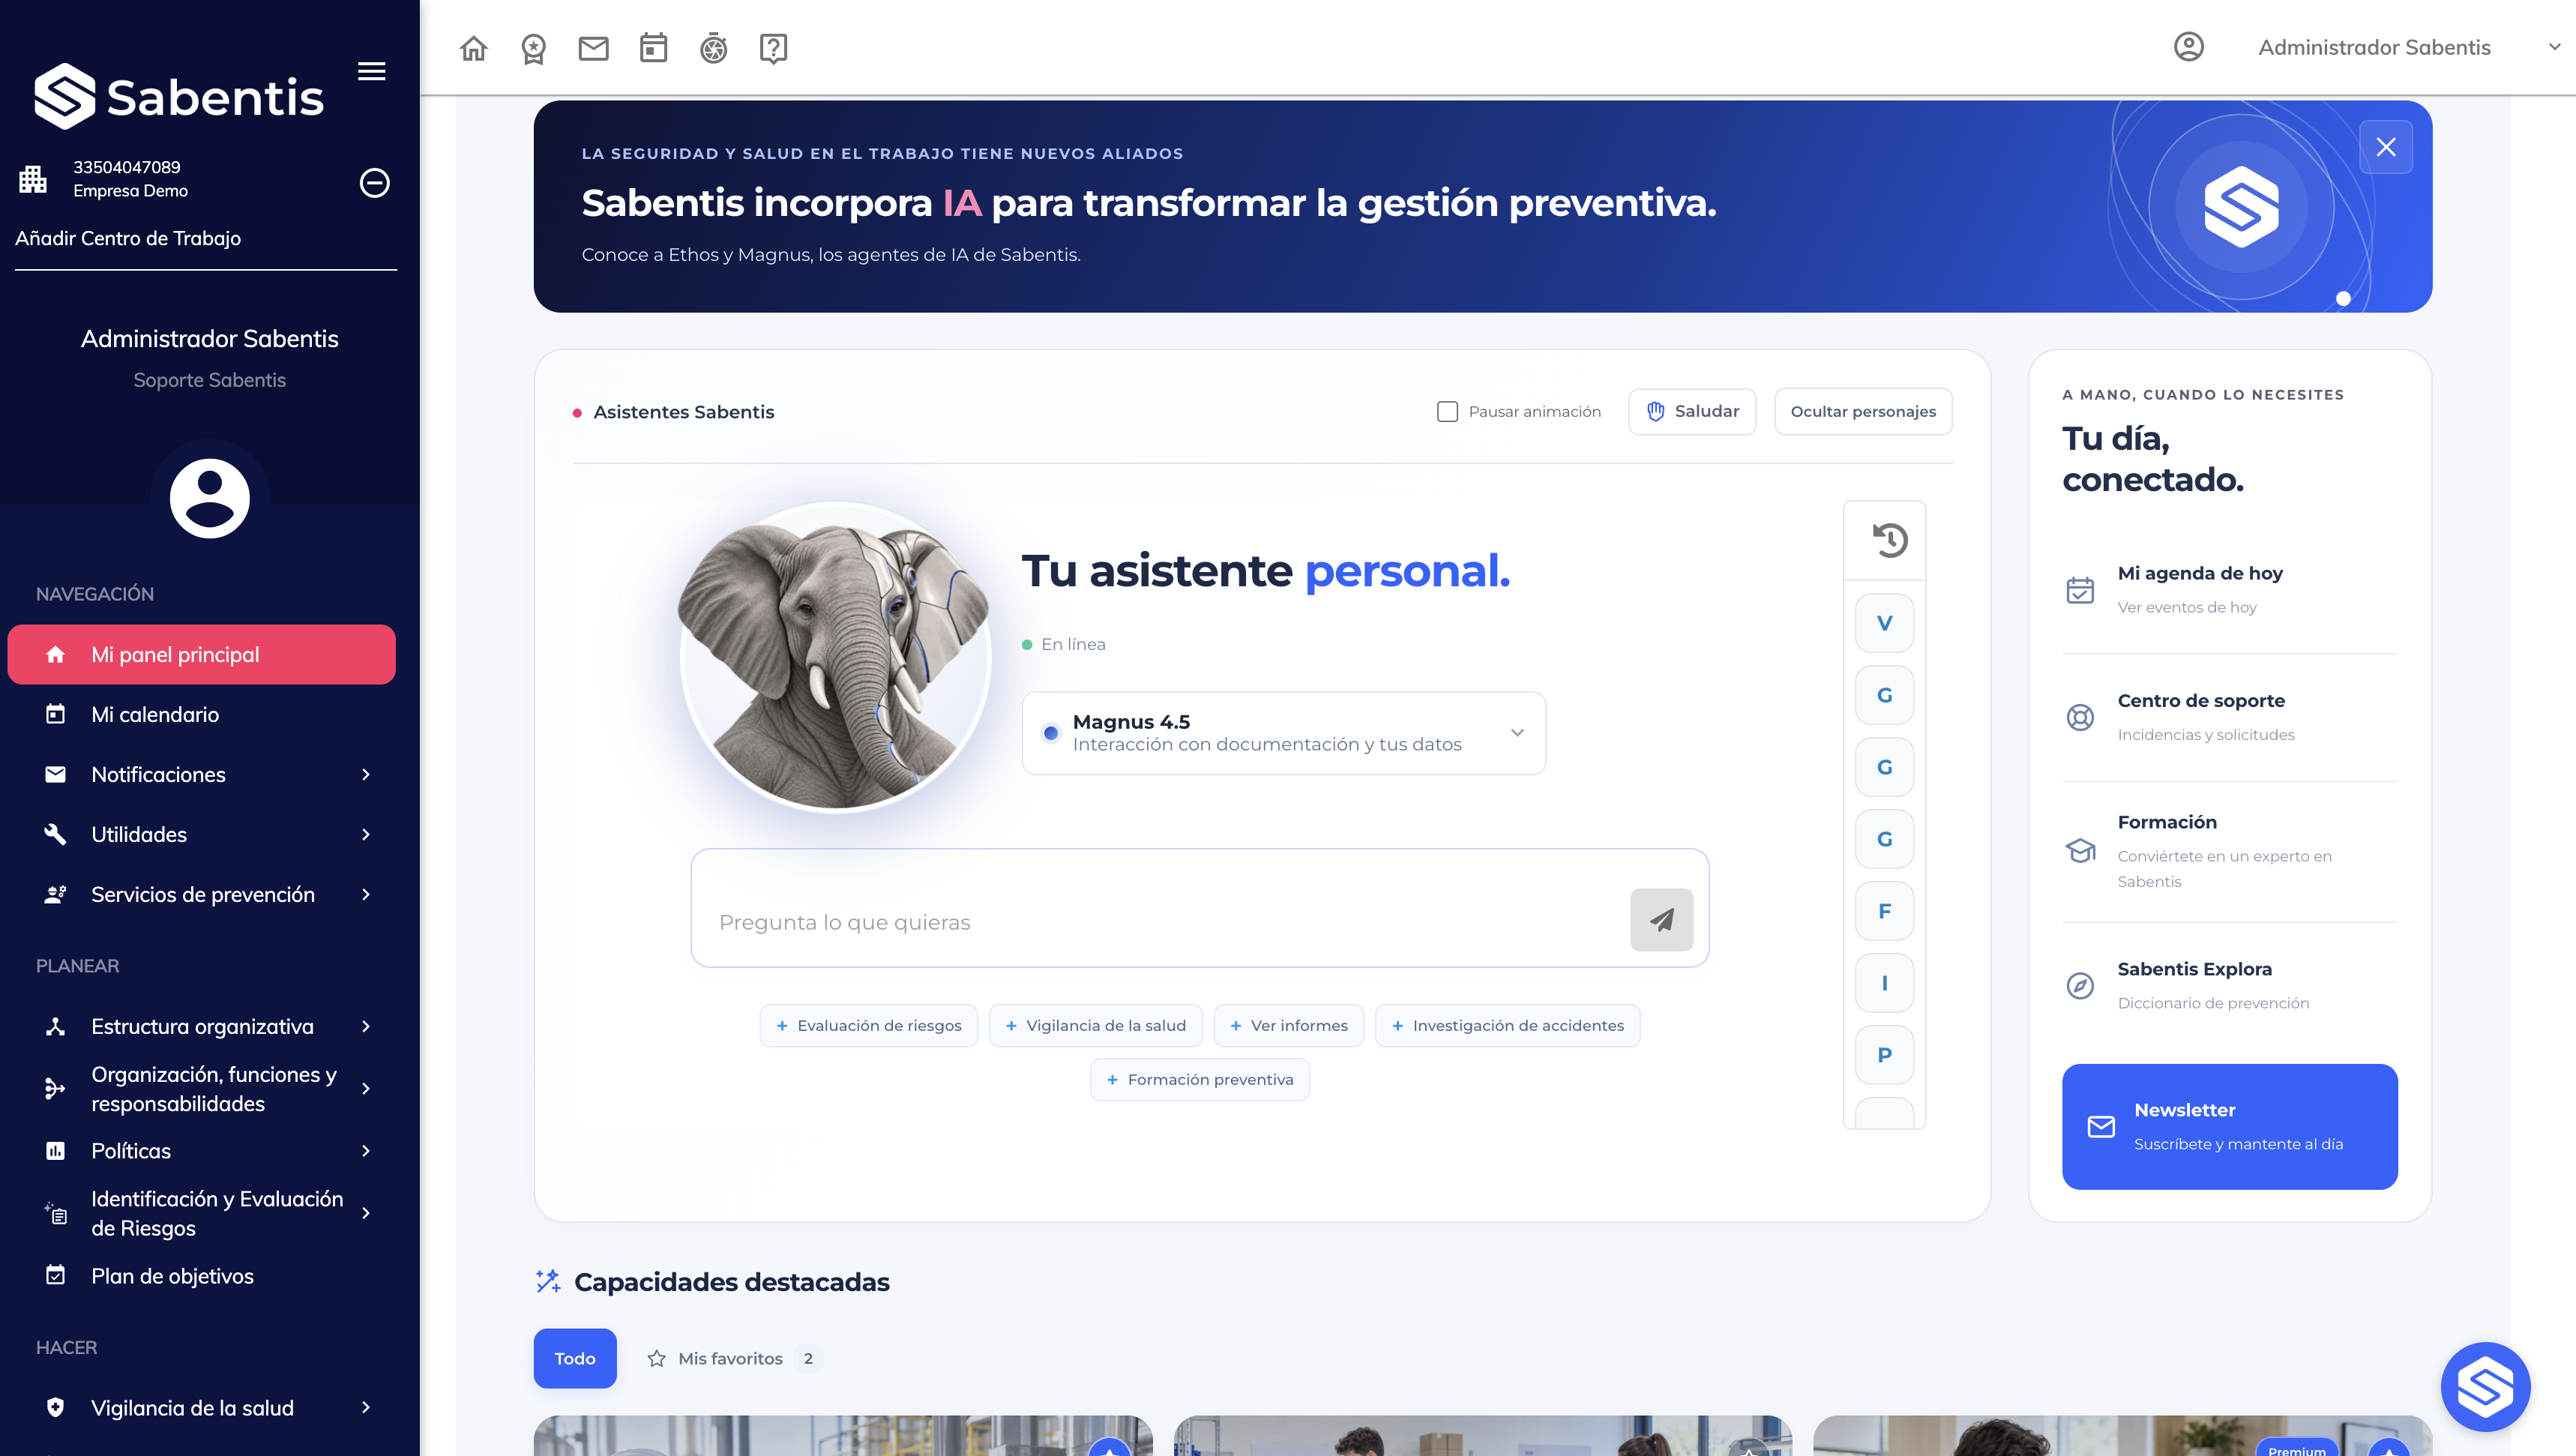The height and width of the screenshot is (1456, 2576).
Task: Expand Servicios de prevención submenu
Action: click(x=366, y=894)
